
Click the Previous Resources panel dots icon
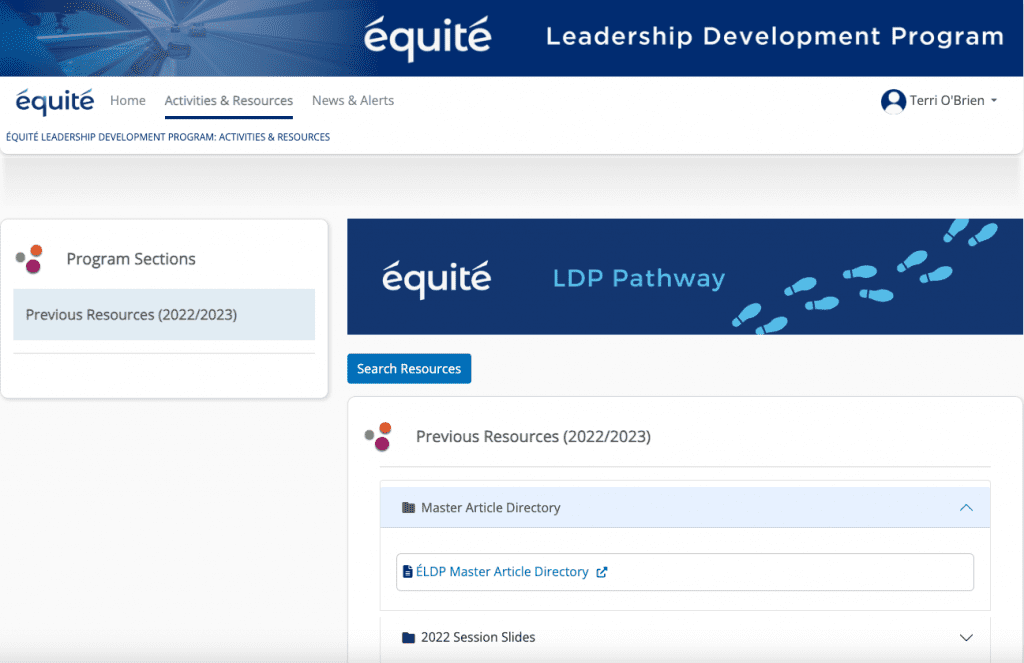[379, 436]
